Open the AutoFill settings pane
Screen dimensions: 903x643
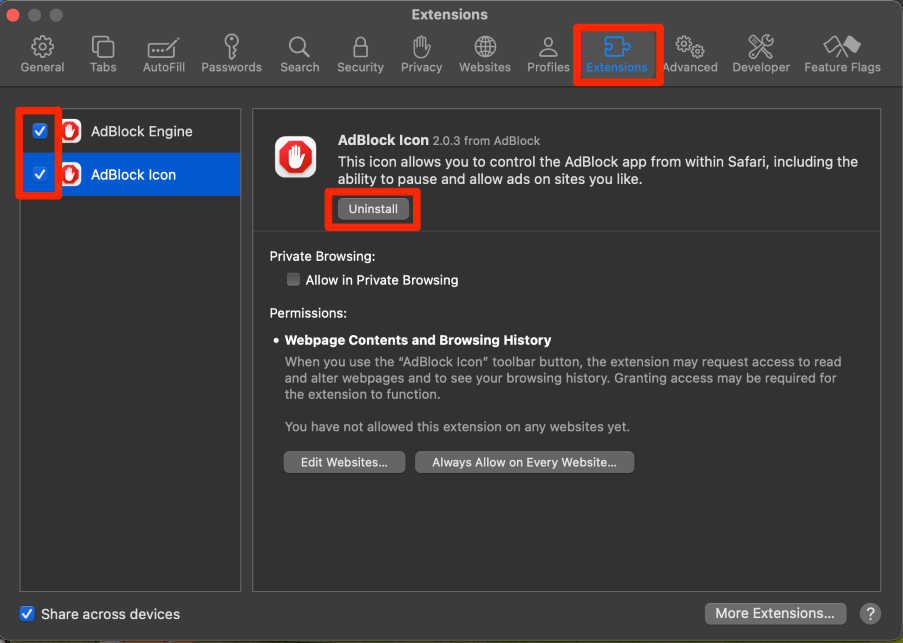[164, 54]
